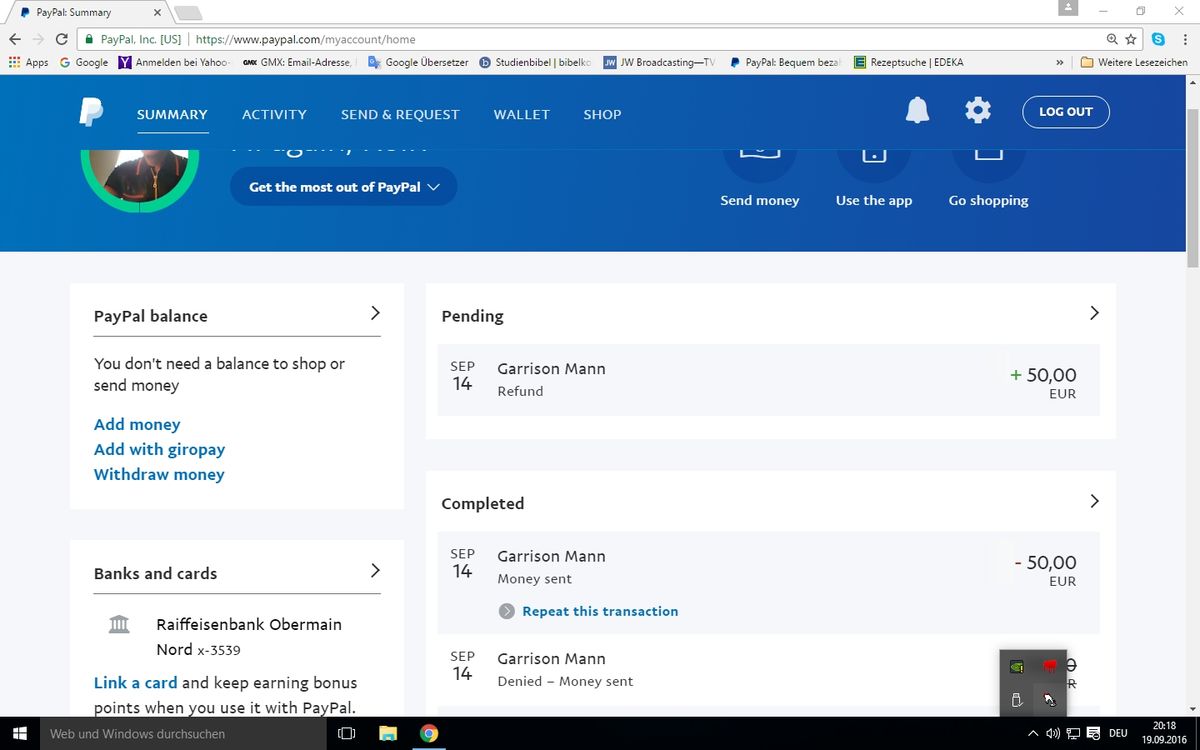Click the zoom magnifier in address bar
Screen dimensions: 1200x750
pyautogui.click(x=1112, y=39)
